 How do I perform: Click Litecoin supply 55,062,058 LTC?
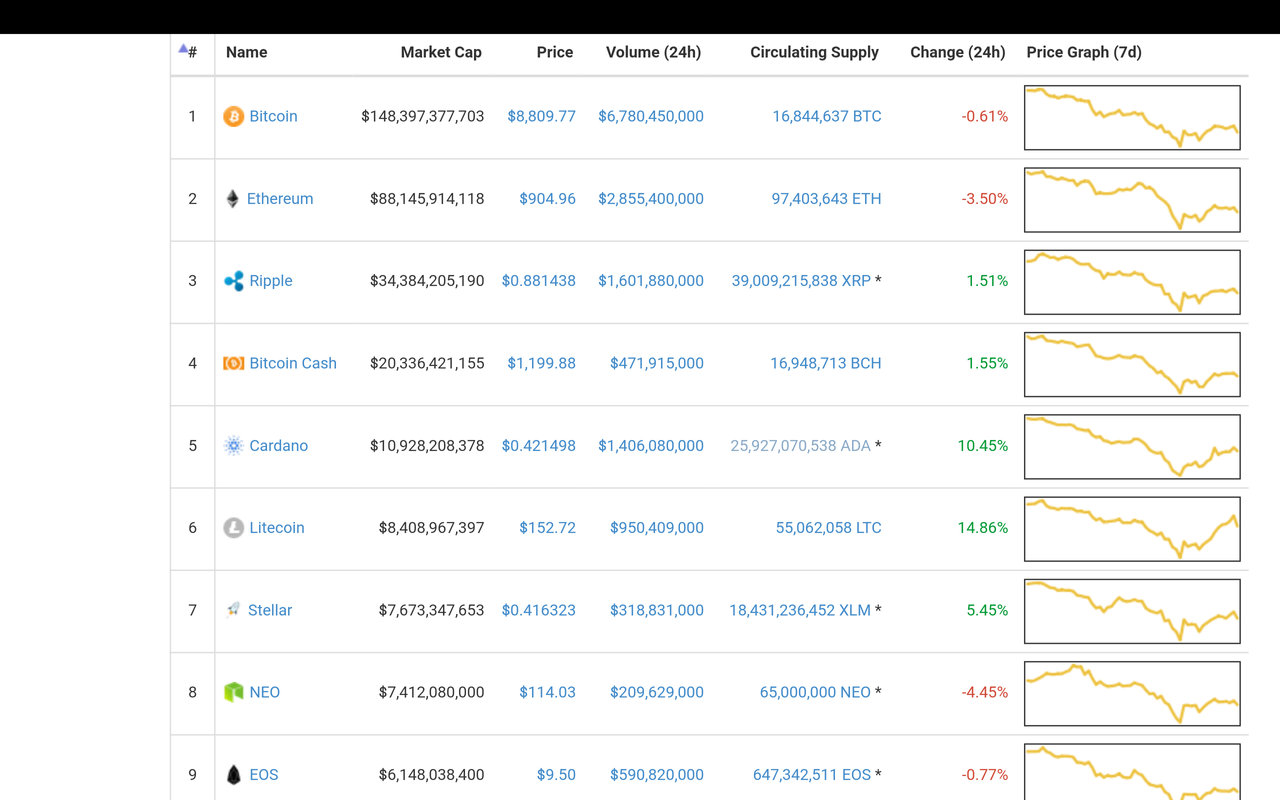[x=829, y=528]
